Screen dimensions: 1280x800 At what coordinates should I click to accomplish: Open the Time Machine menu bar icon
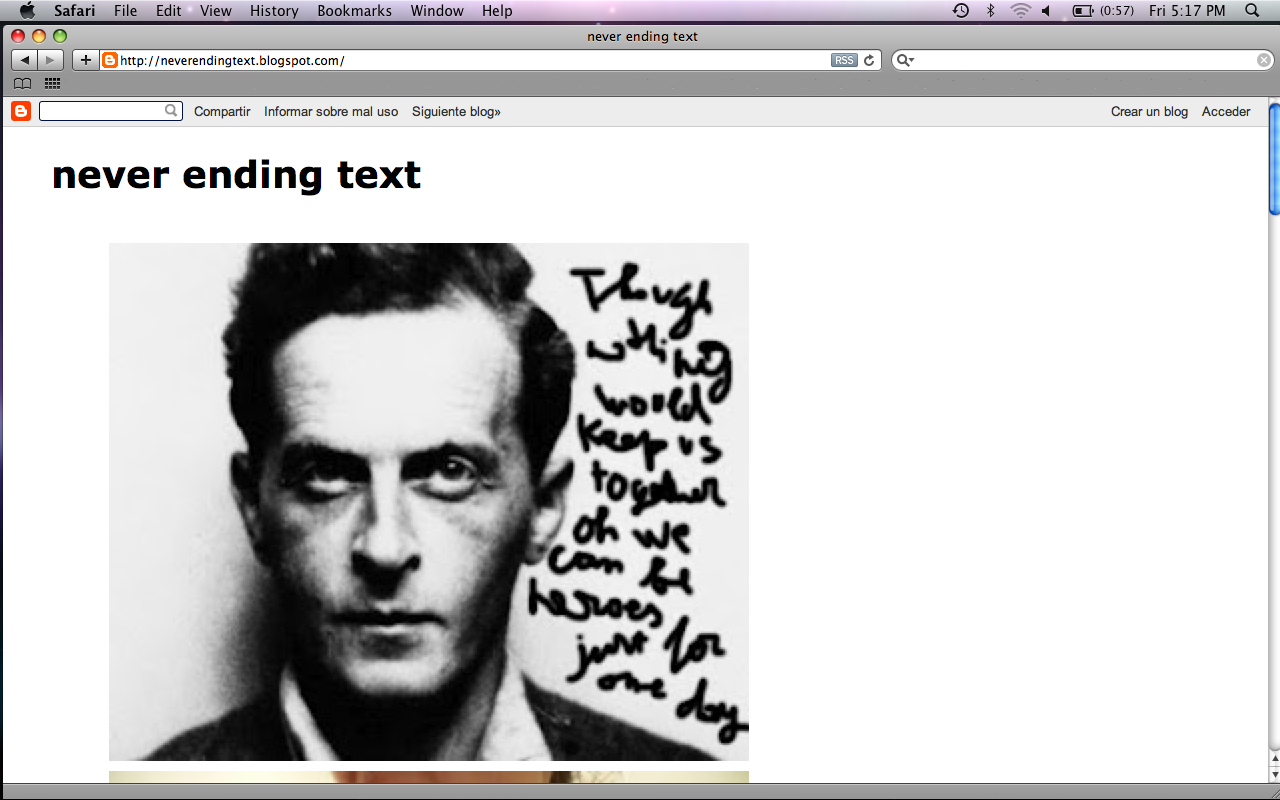pyautogui.click(x=961, y=11)
